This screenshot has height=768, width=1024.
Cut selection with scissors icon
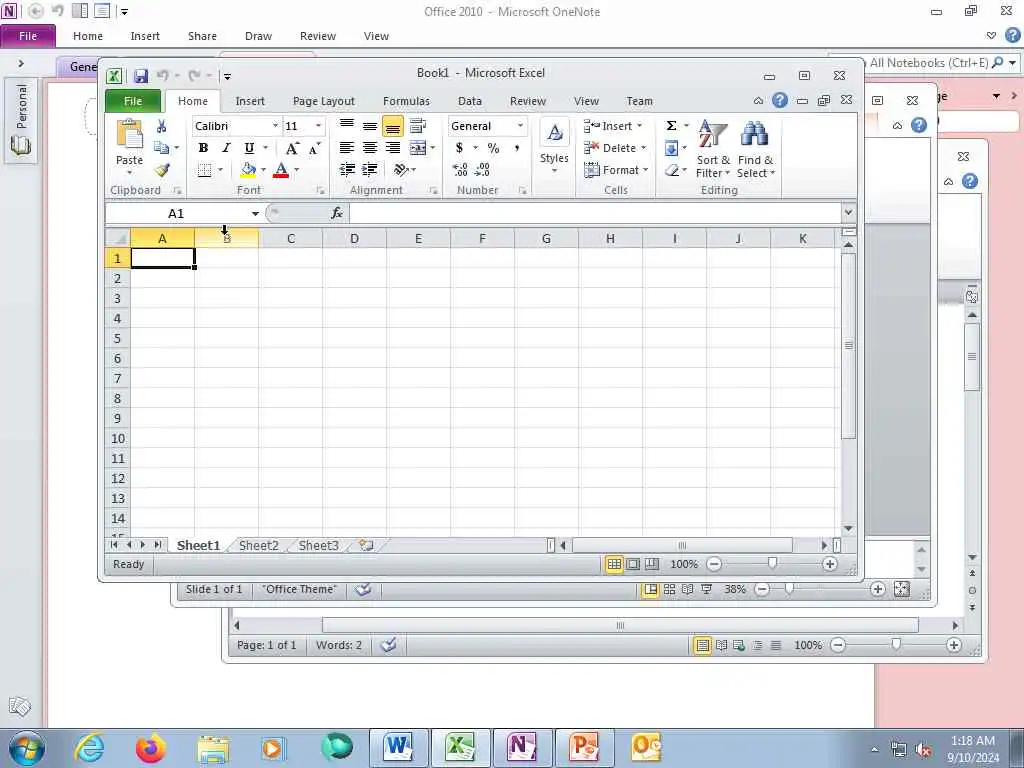(161, 126)
